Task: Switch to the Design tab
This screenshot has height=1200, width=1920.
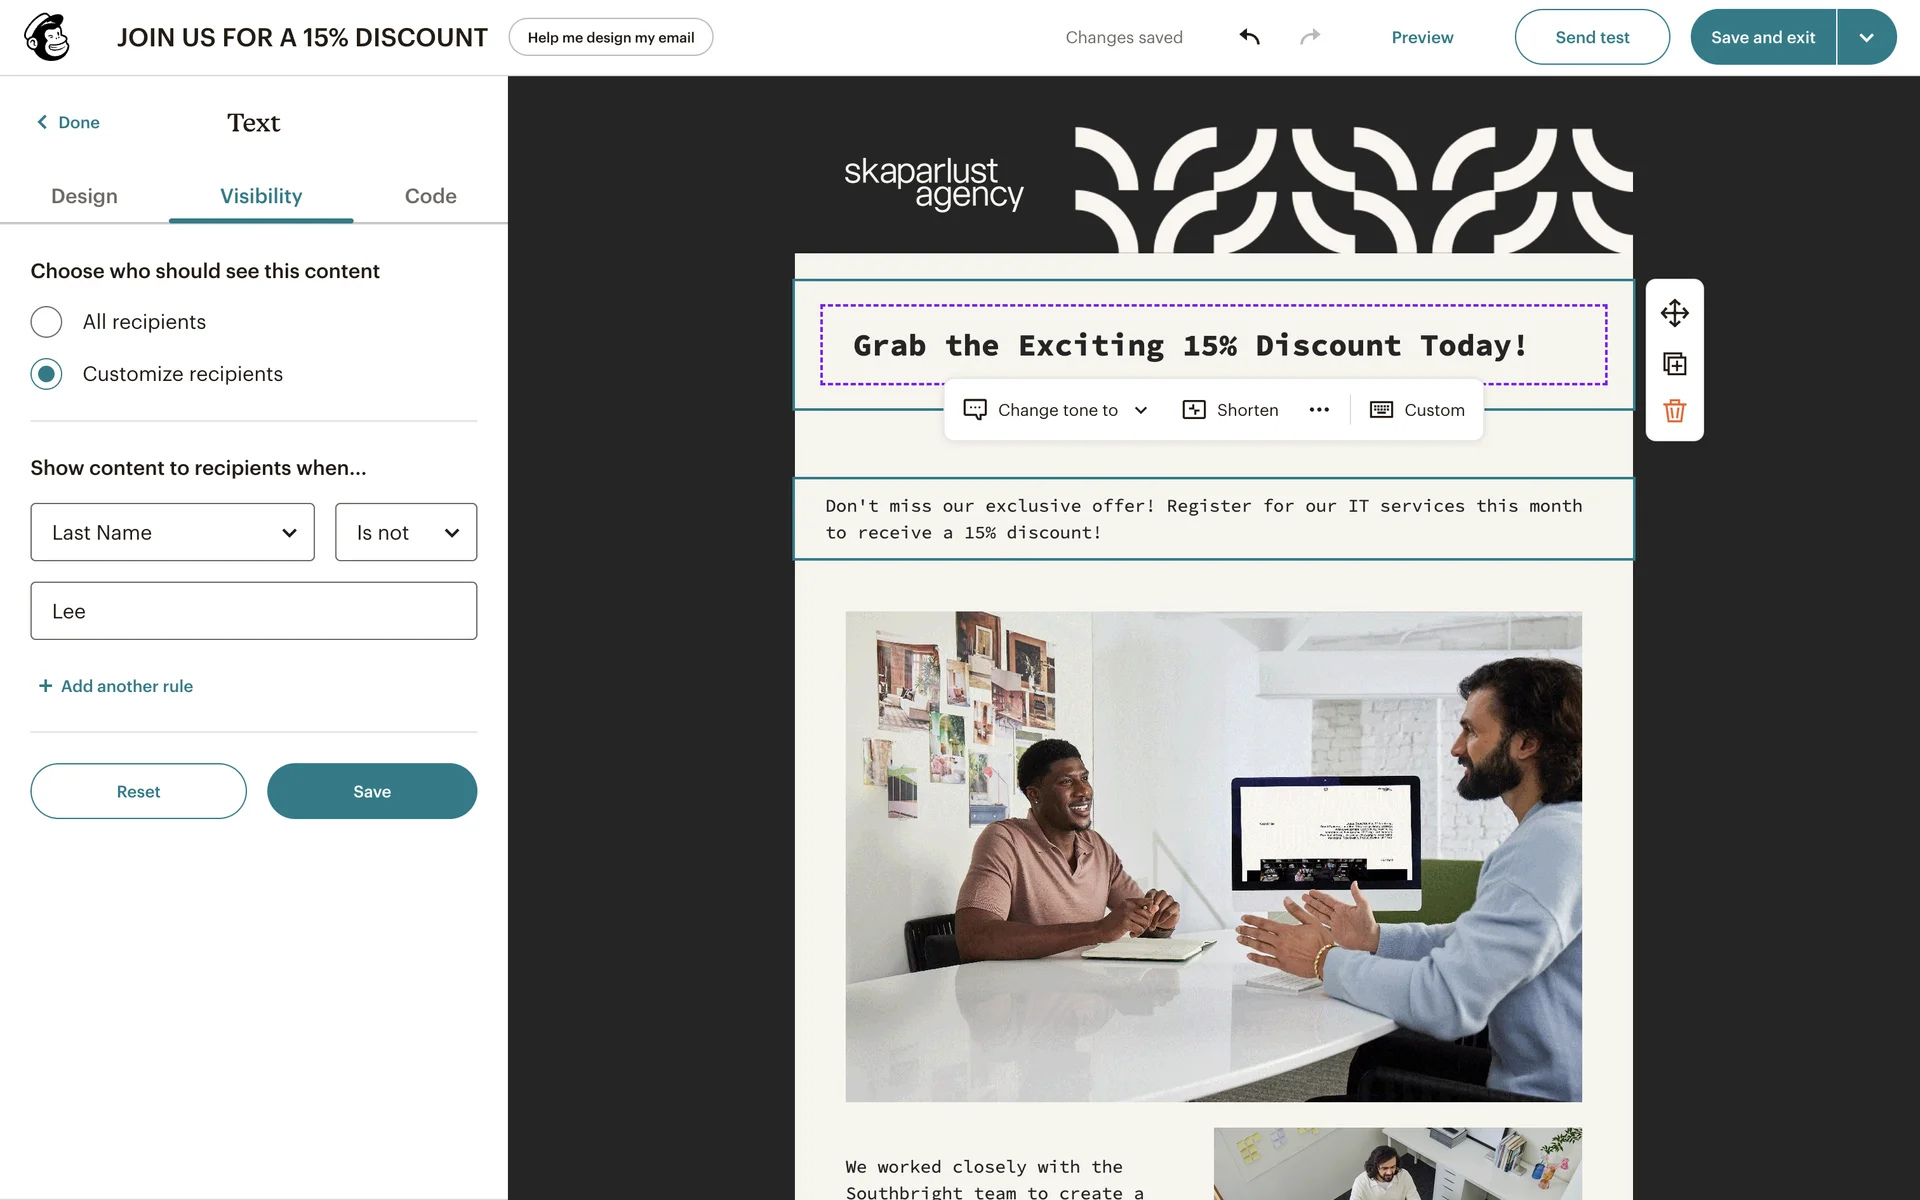Action: pyautogui.click(x=84, y=196)
